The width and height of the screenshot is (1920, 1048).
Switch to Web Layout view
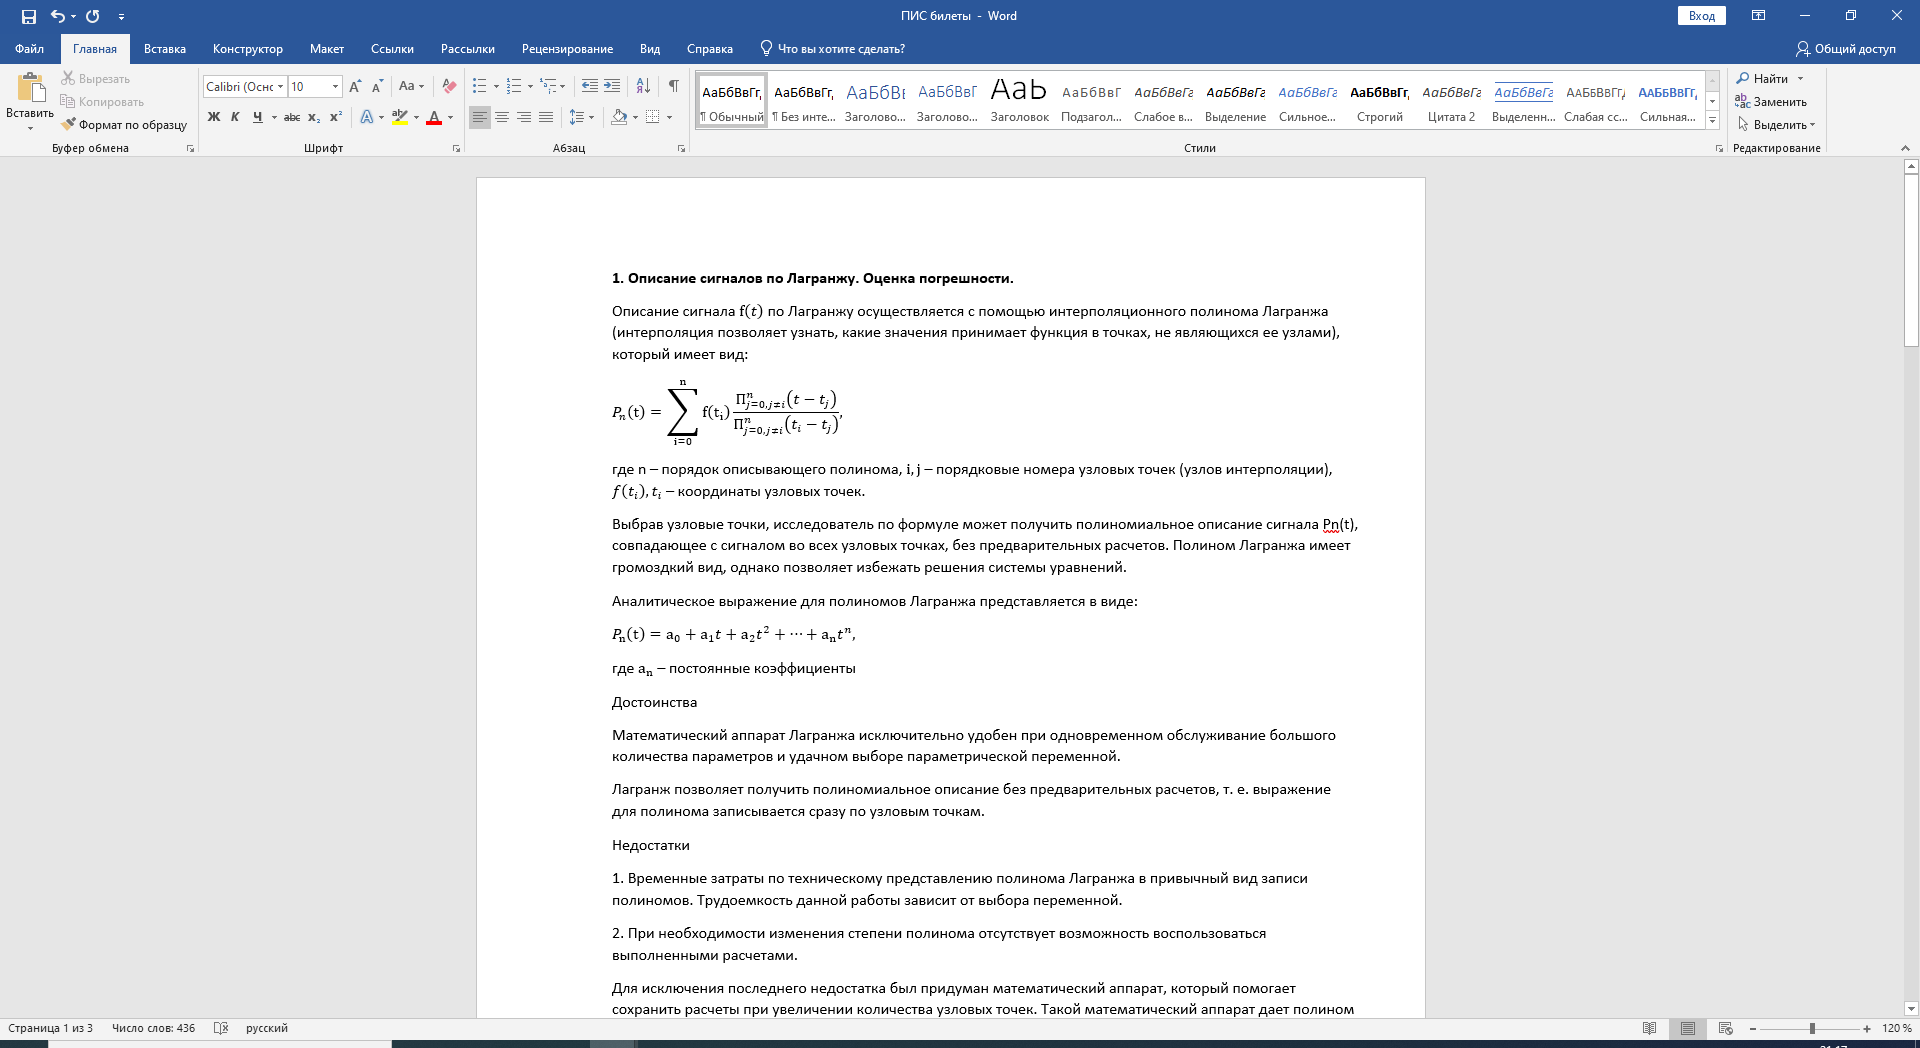(x=1725, y=1028)
